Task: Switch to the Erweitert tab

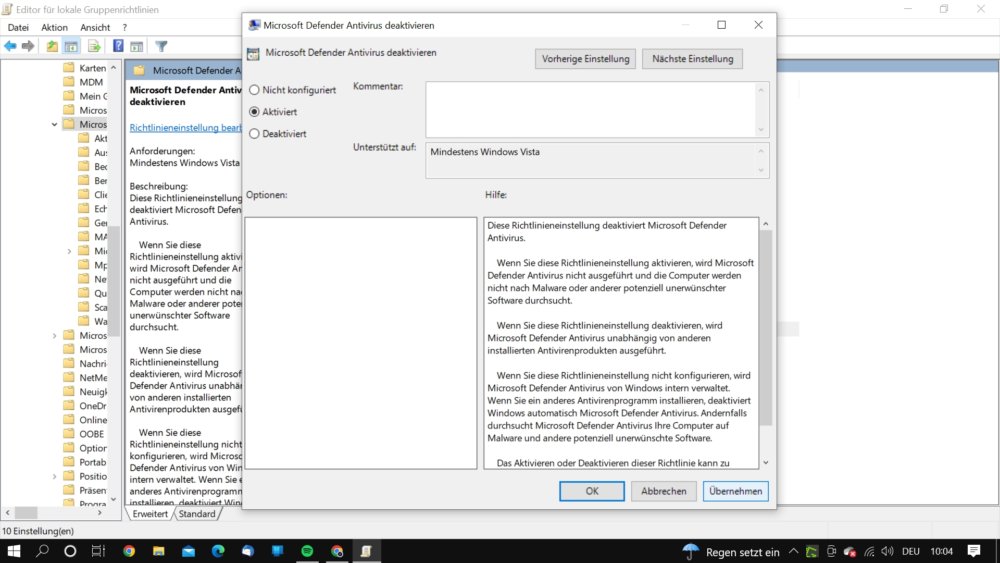Action: [x=150, y=514]
